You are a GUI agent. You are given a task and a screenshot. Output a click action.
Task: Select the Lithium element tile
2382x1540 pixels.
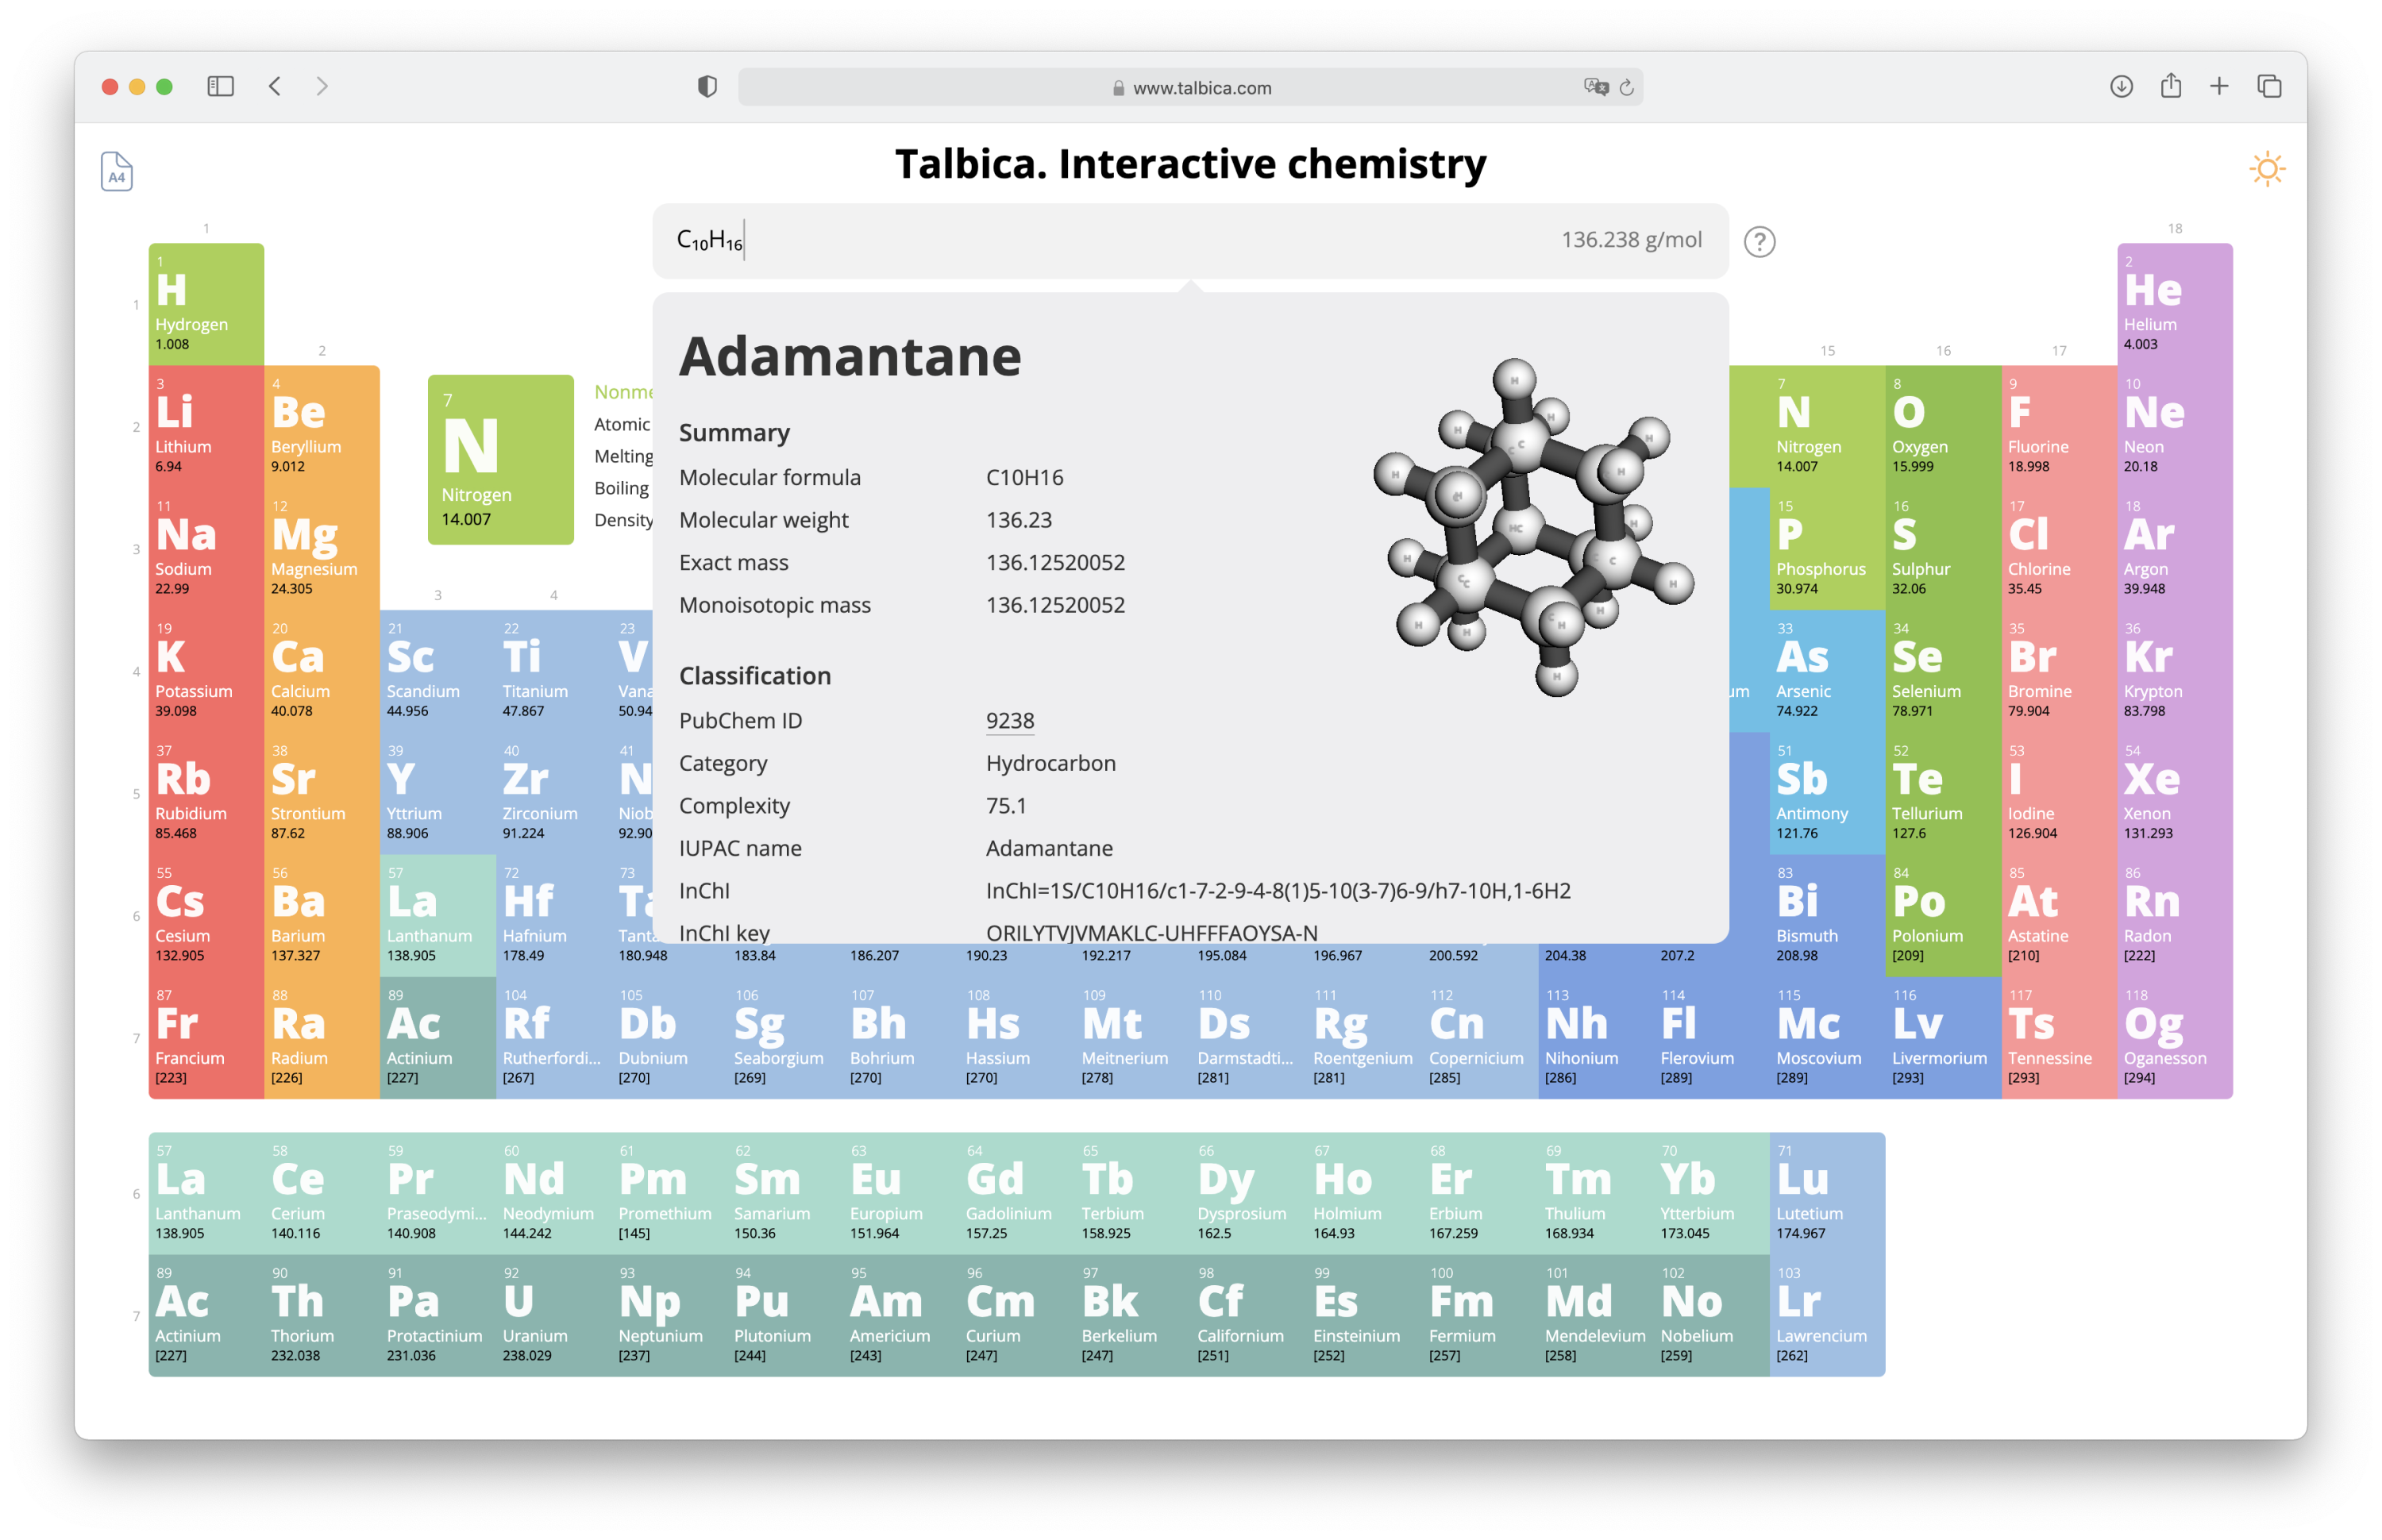pos(206,427)
